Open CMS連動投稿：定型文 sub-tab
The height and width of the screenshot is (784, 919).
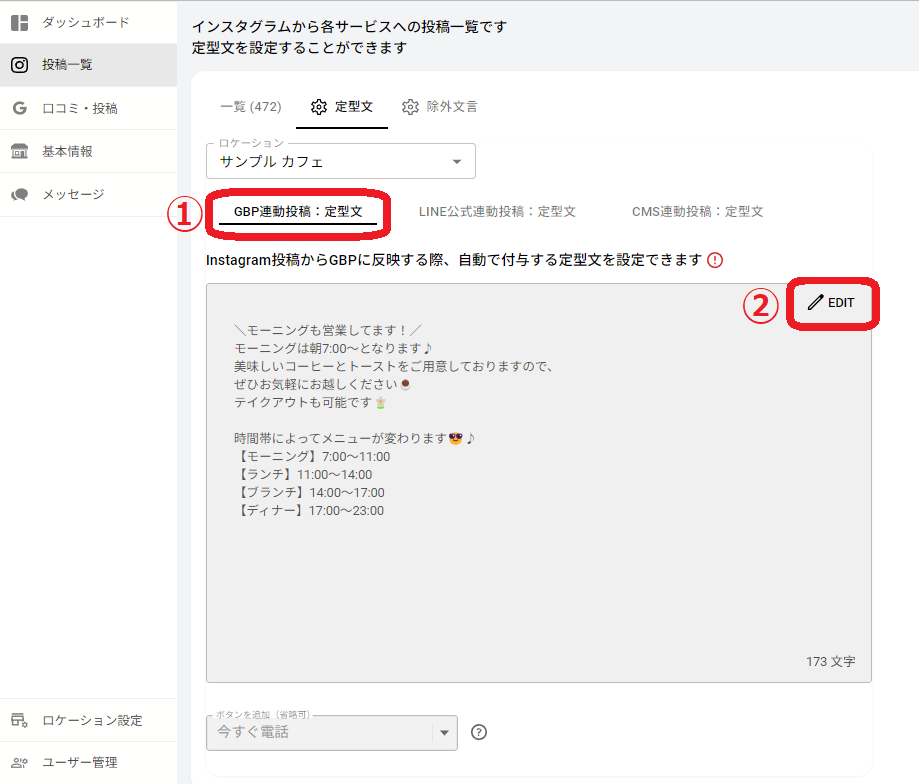[x=697, y=212]
